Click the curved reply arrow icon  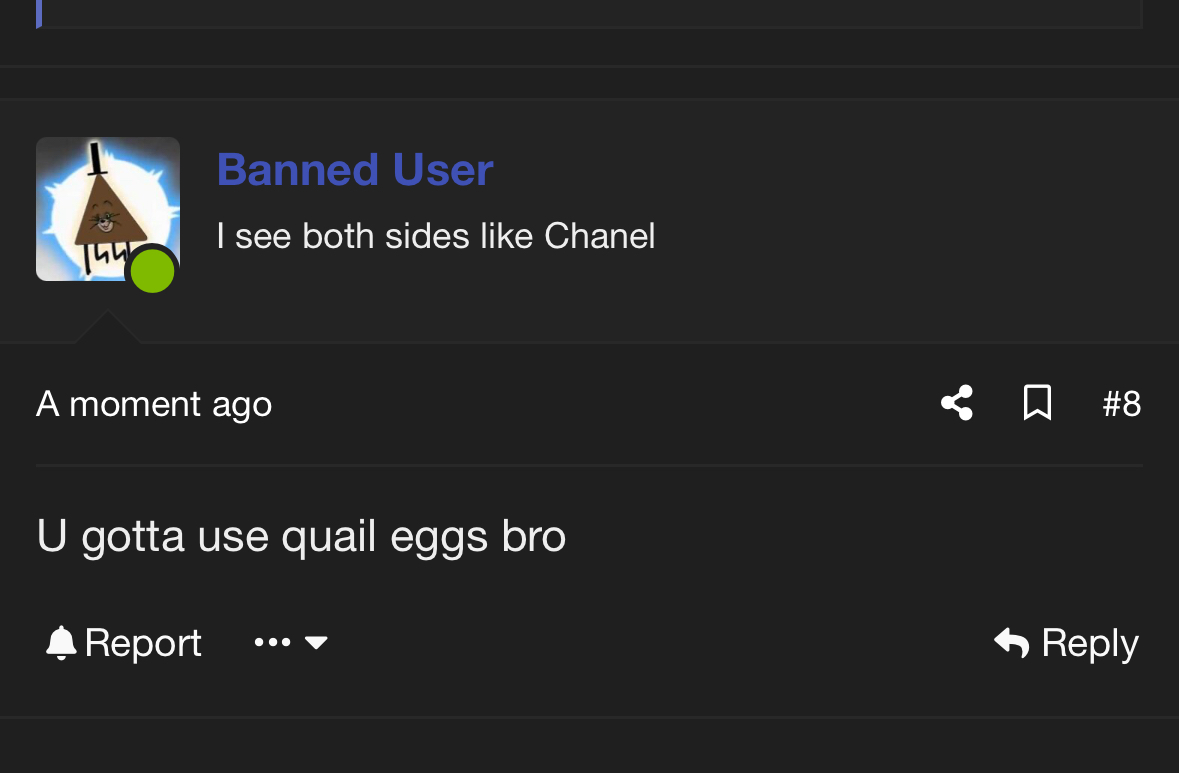[x=1012, y=643]
